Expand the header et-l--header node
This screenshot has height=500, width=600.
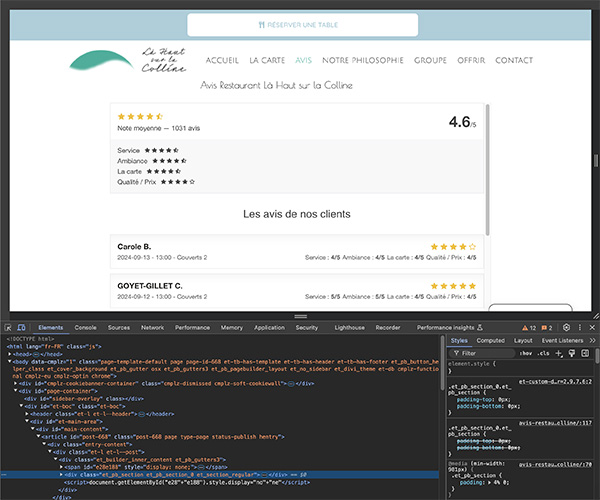coord(27,414)
